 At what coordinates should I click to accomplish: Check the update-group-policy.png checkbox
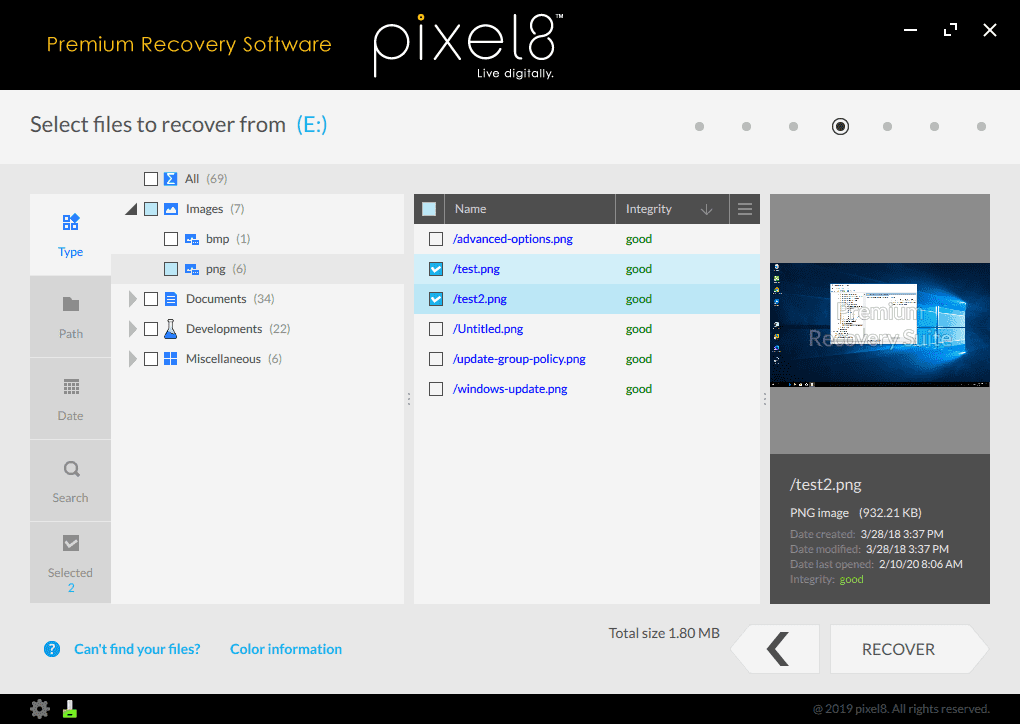click(x=436, y=358)
